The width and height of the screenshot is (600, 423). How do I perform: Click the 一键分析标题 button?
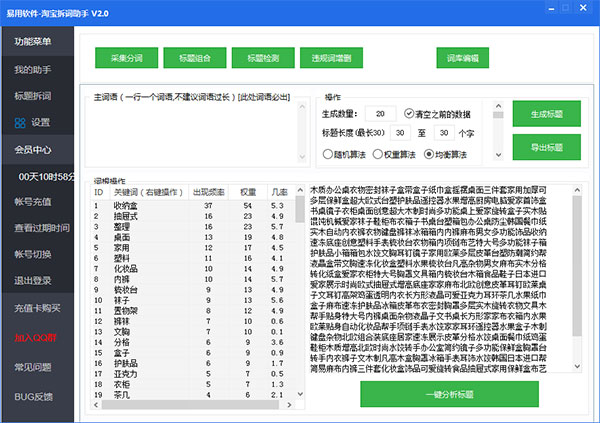tap(450, 394)
